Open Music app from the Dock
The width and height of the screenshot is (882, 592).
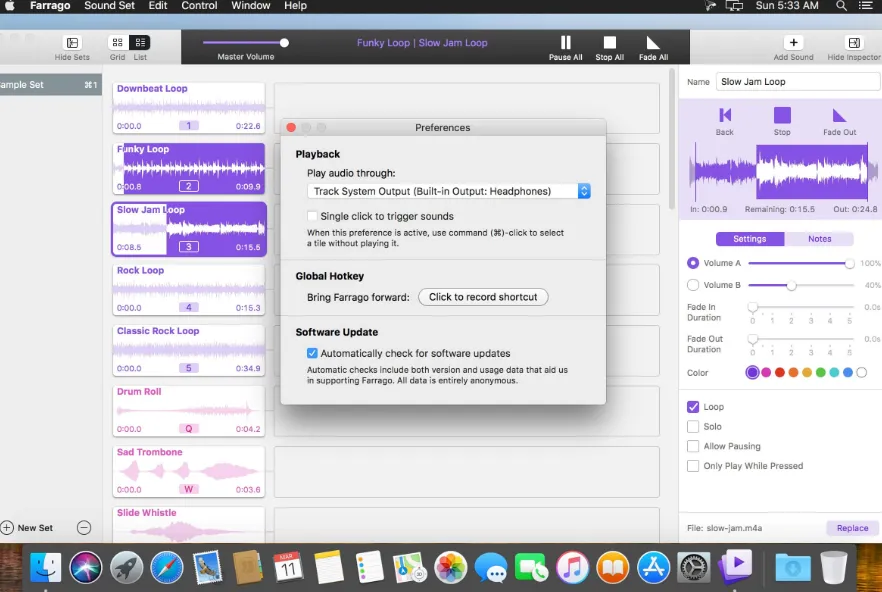572,567
